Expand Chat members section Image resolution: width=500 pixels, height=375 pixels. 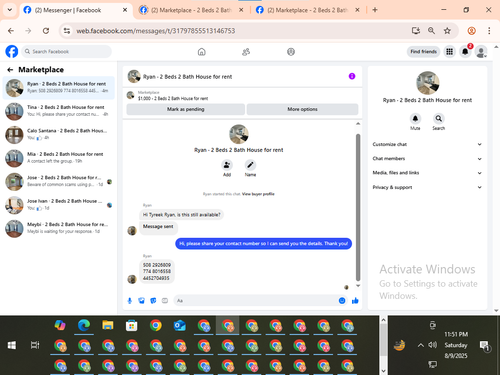[x=427, y=159]
